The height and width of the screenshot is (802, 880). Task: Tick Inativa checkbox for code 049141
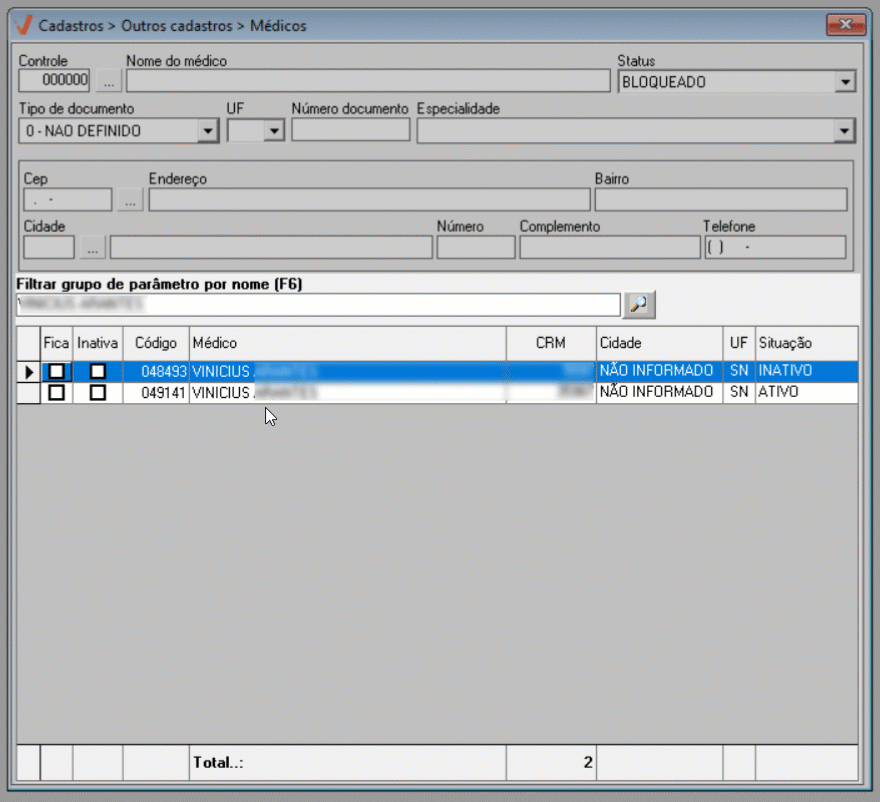click(x=97, y=393)
